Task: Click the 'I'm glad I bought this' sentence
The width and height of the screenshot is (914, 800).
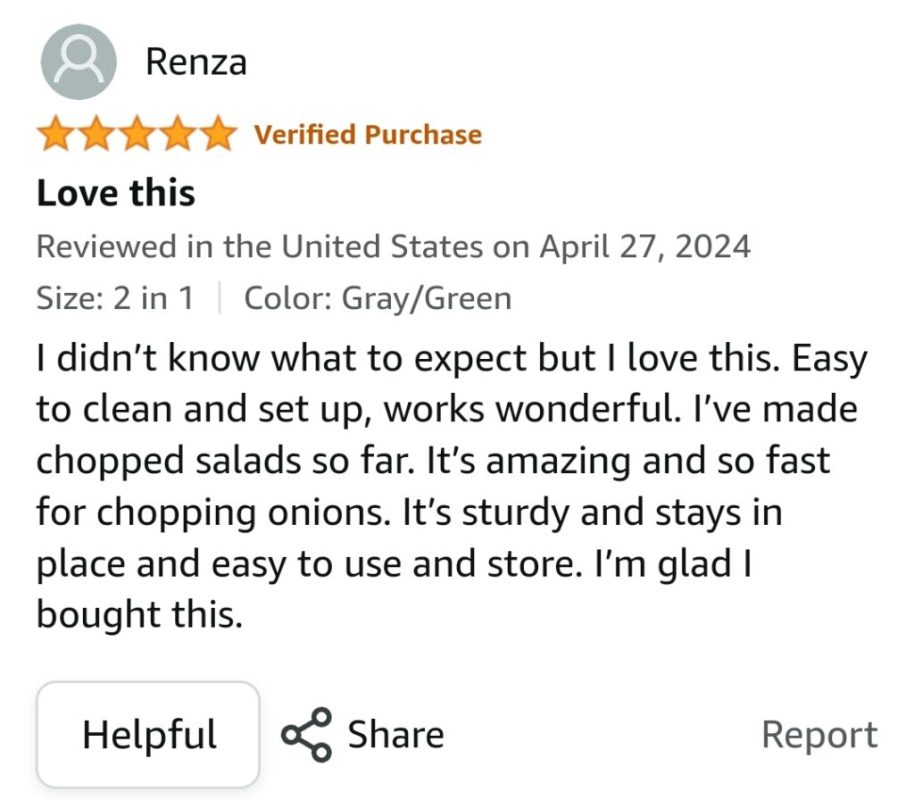Action: point(394,590)
